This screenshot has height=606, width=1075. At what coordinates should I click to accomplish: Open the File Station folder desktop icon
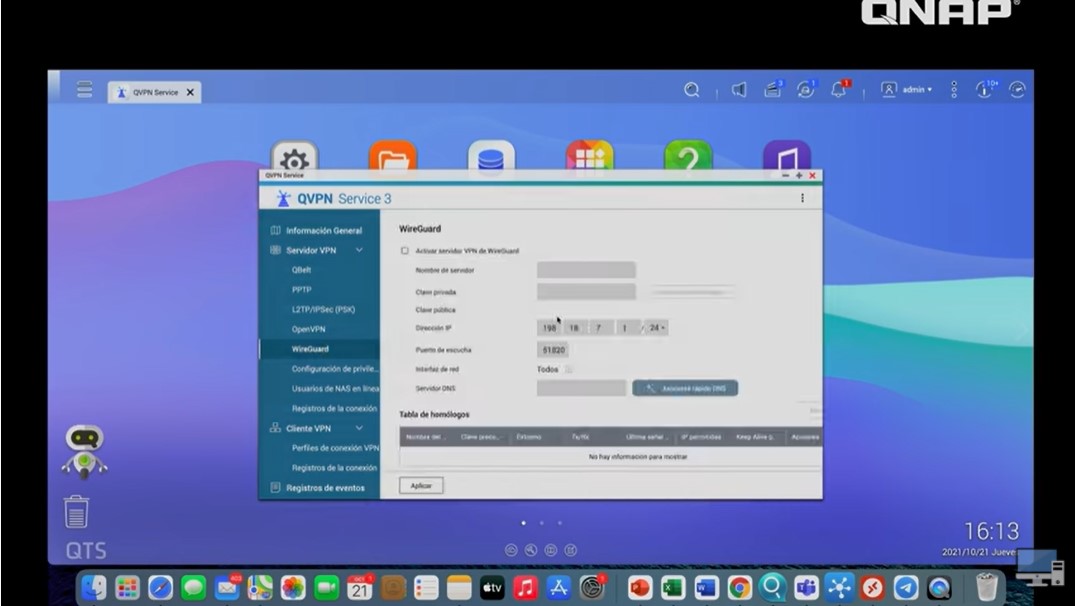point(393,156)
